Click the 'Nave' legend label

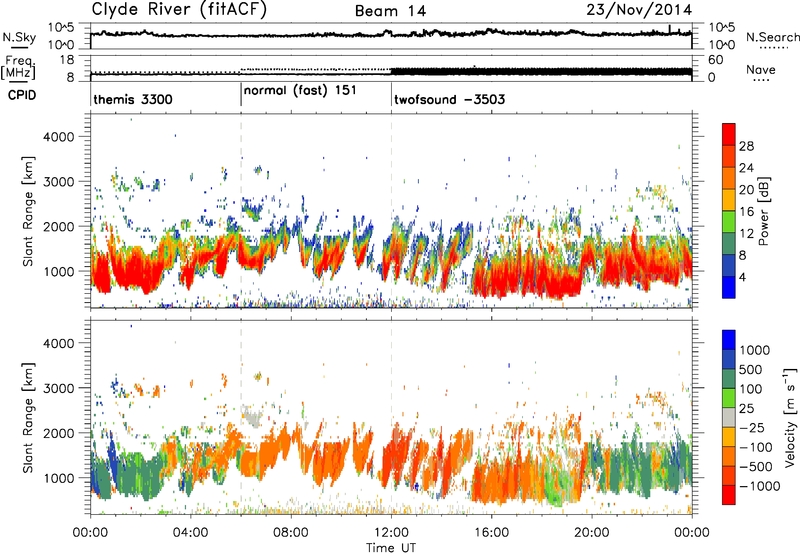pos(760,69)
